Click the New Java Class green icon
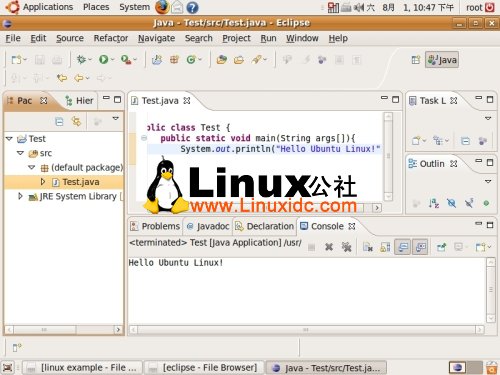Viewport: 500px width, 375px height. tap(191, 60)
